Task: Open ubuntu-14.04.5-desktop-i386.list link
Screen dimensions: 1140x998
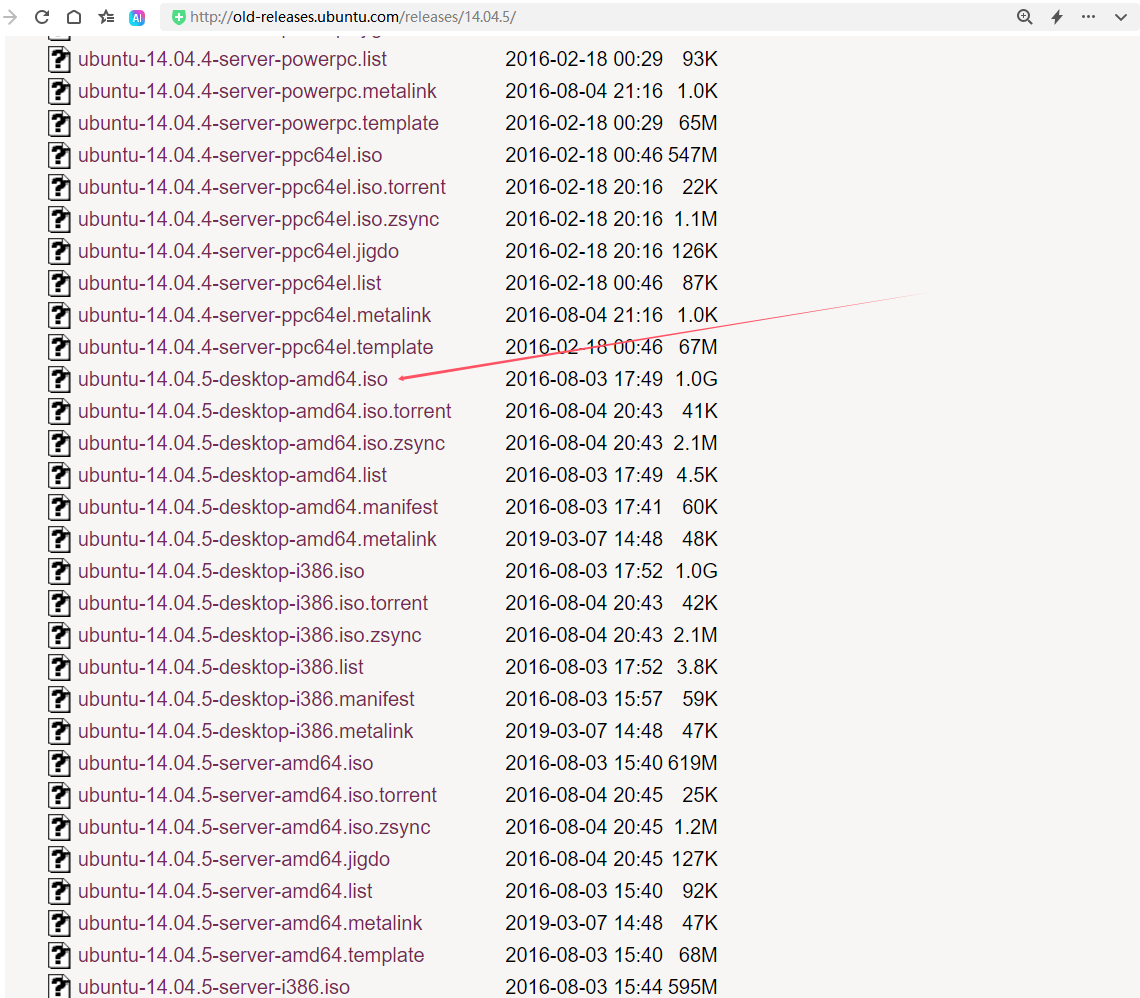Action: tap(220, 667)
